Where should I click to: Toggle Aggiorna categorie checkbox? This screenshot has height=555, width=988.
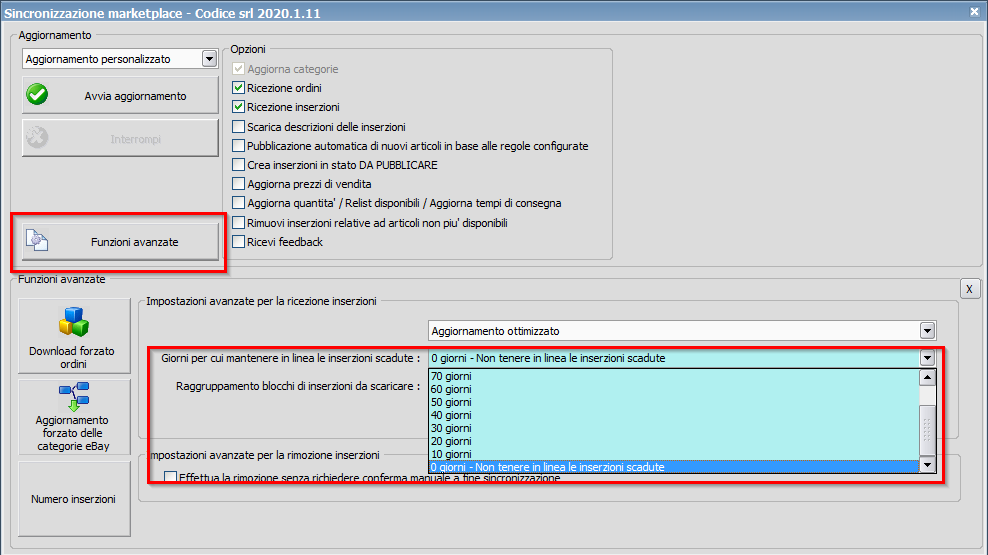(x=238, y=69)
